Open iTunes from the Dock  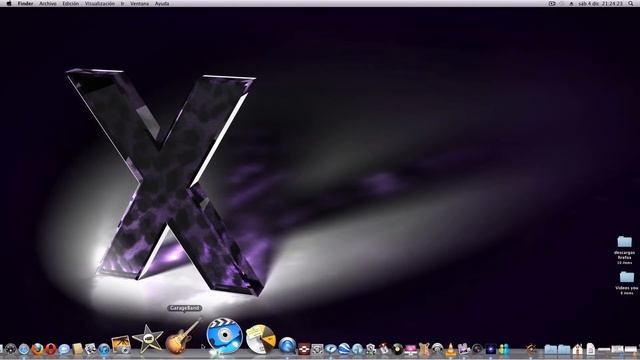tap(104, 349)
